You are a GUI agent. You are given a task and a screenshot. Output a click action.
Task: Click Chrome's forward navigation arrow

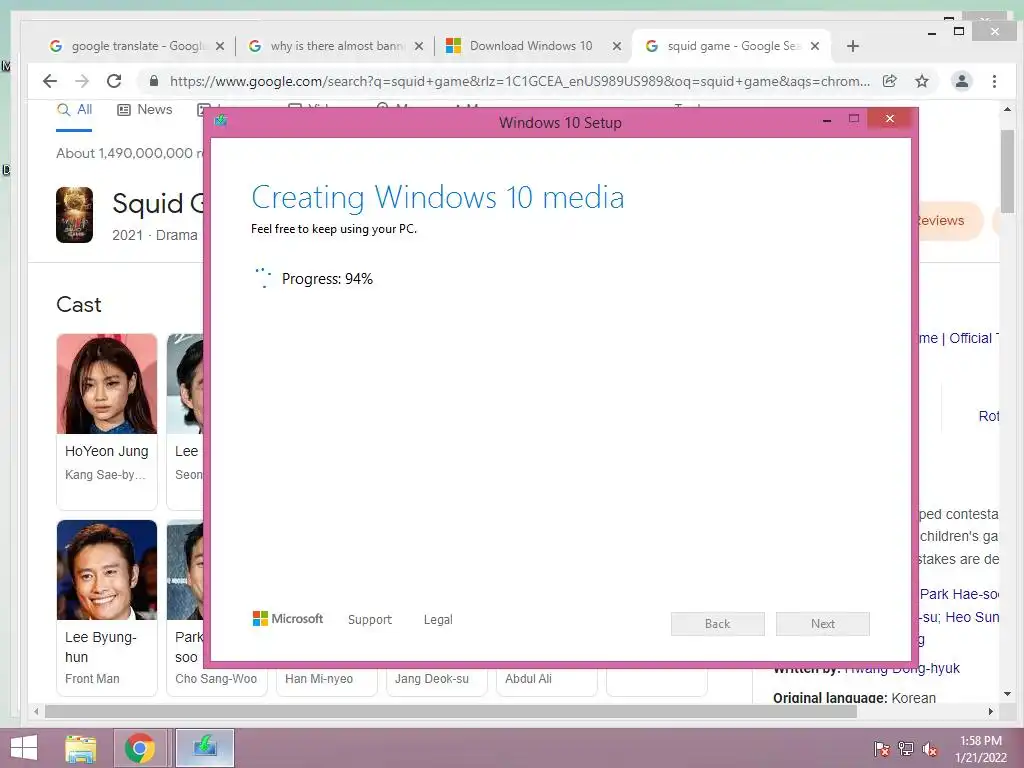point(82,81)
